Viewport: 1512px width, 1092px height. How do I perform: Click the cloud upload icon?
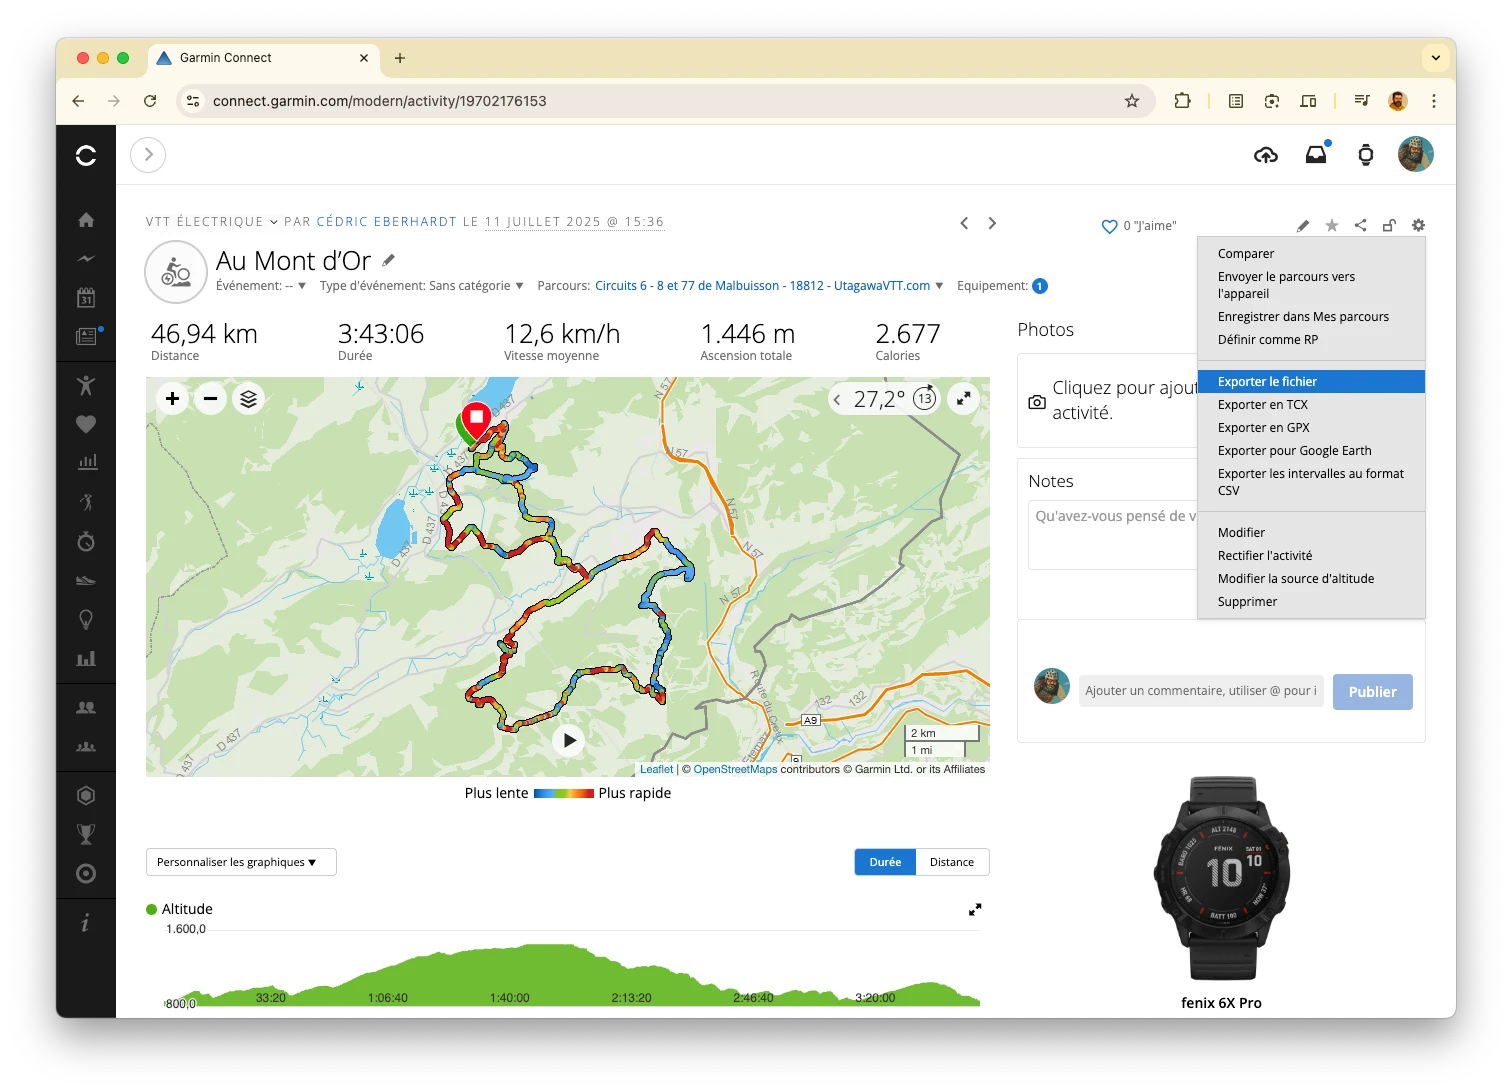click(x=1266, y=155)
